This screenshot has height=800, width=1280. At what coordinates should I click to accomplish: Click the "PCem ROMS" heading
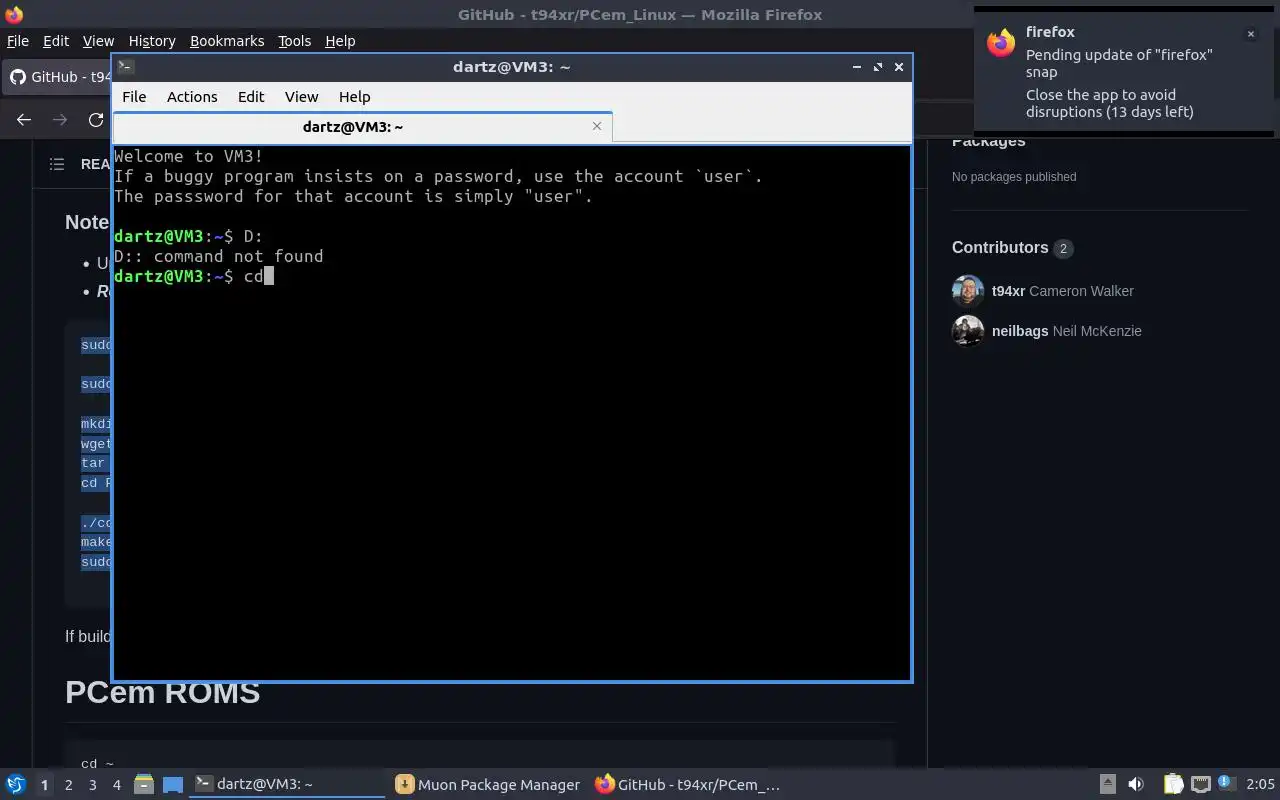(162, 692)
